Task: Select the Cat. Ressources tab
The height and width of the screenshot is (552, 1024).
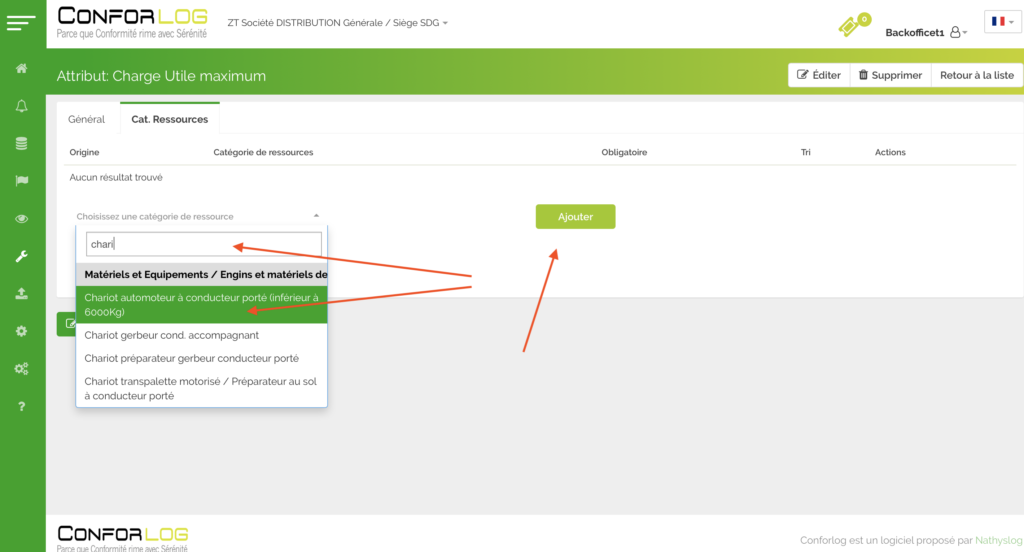Action: click(169, 119)
